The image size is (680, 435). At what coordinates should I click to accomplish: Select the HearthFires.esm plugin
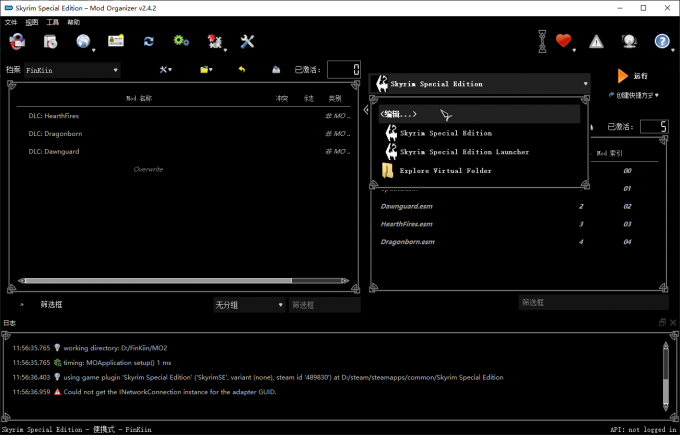516,224
